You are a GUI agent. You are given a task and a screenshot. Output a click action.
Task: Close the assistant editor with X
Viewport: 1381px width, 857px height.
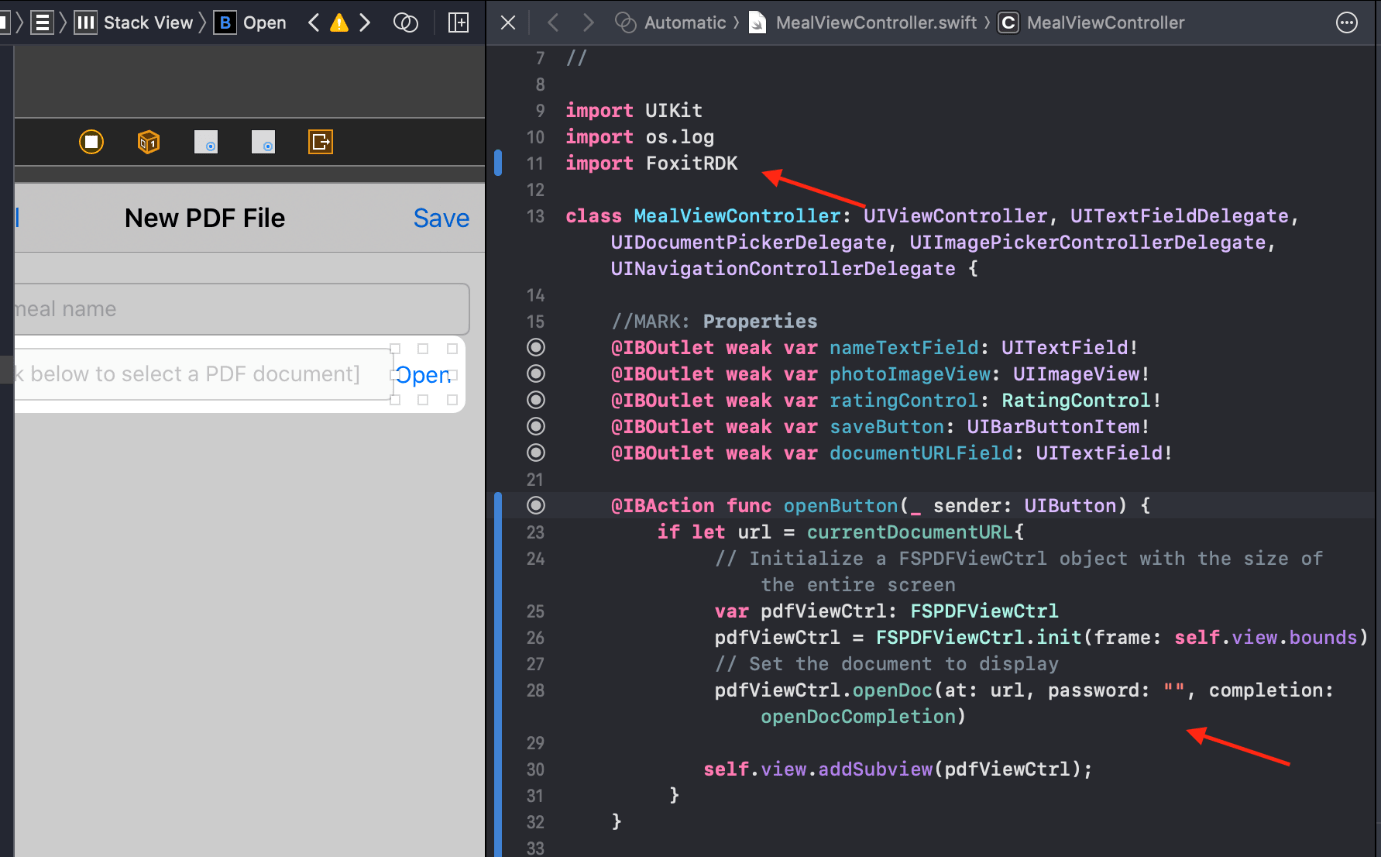click(x=508, y=22)
